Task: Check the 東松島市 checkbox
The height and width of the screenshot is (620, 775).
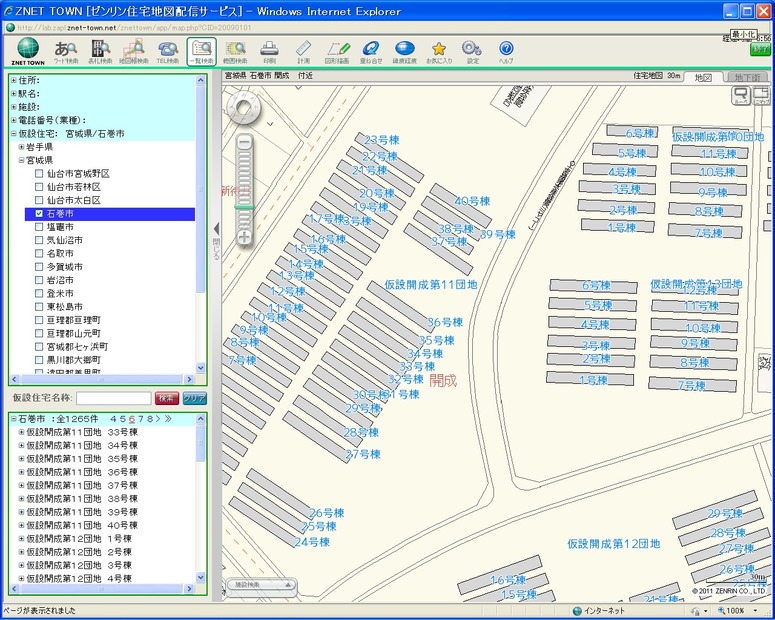Action: (39, 307)
